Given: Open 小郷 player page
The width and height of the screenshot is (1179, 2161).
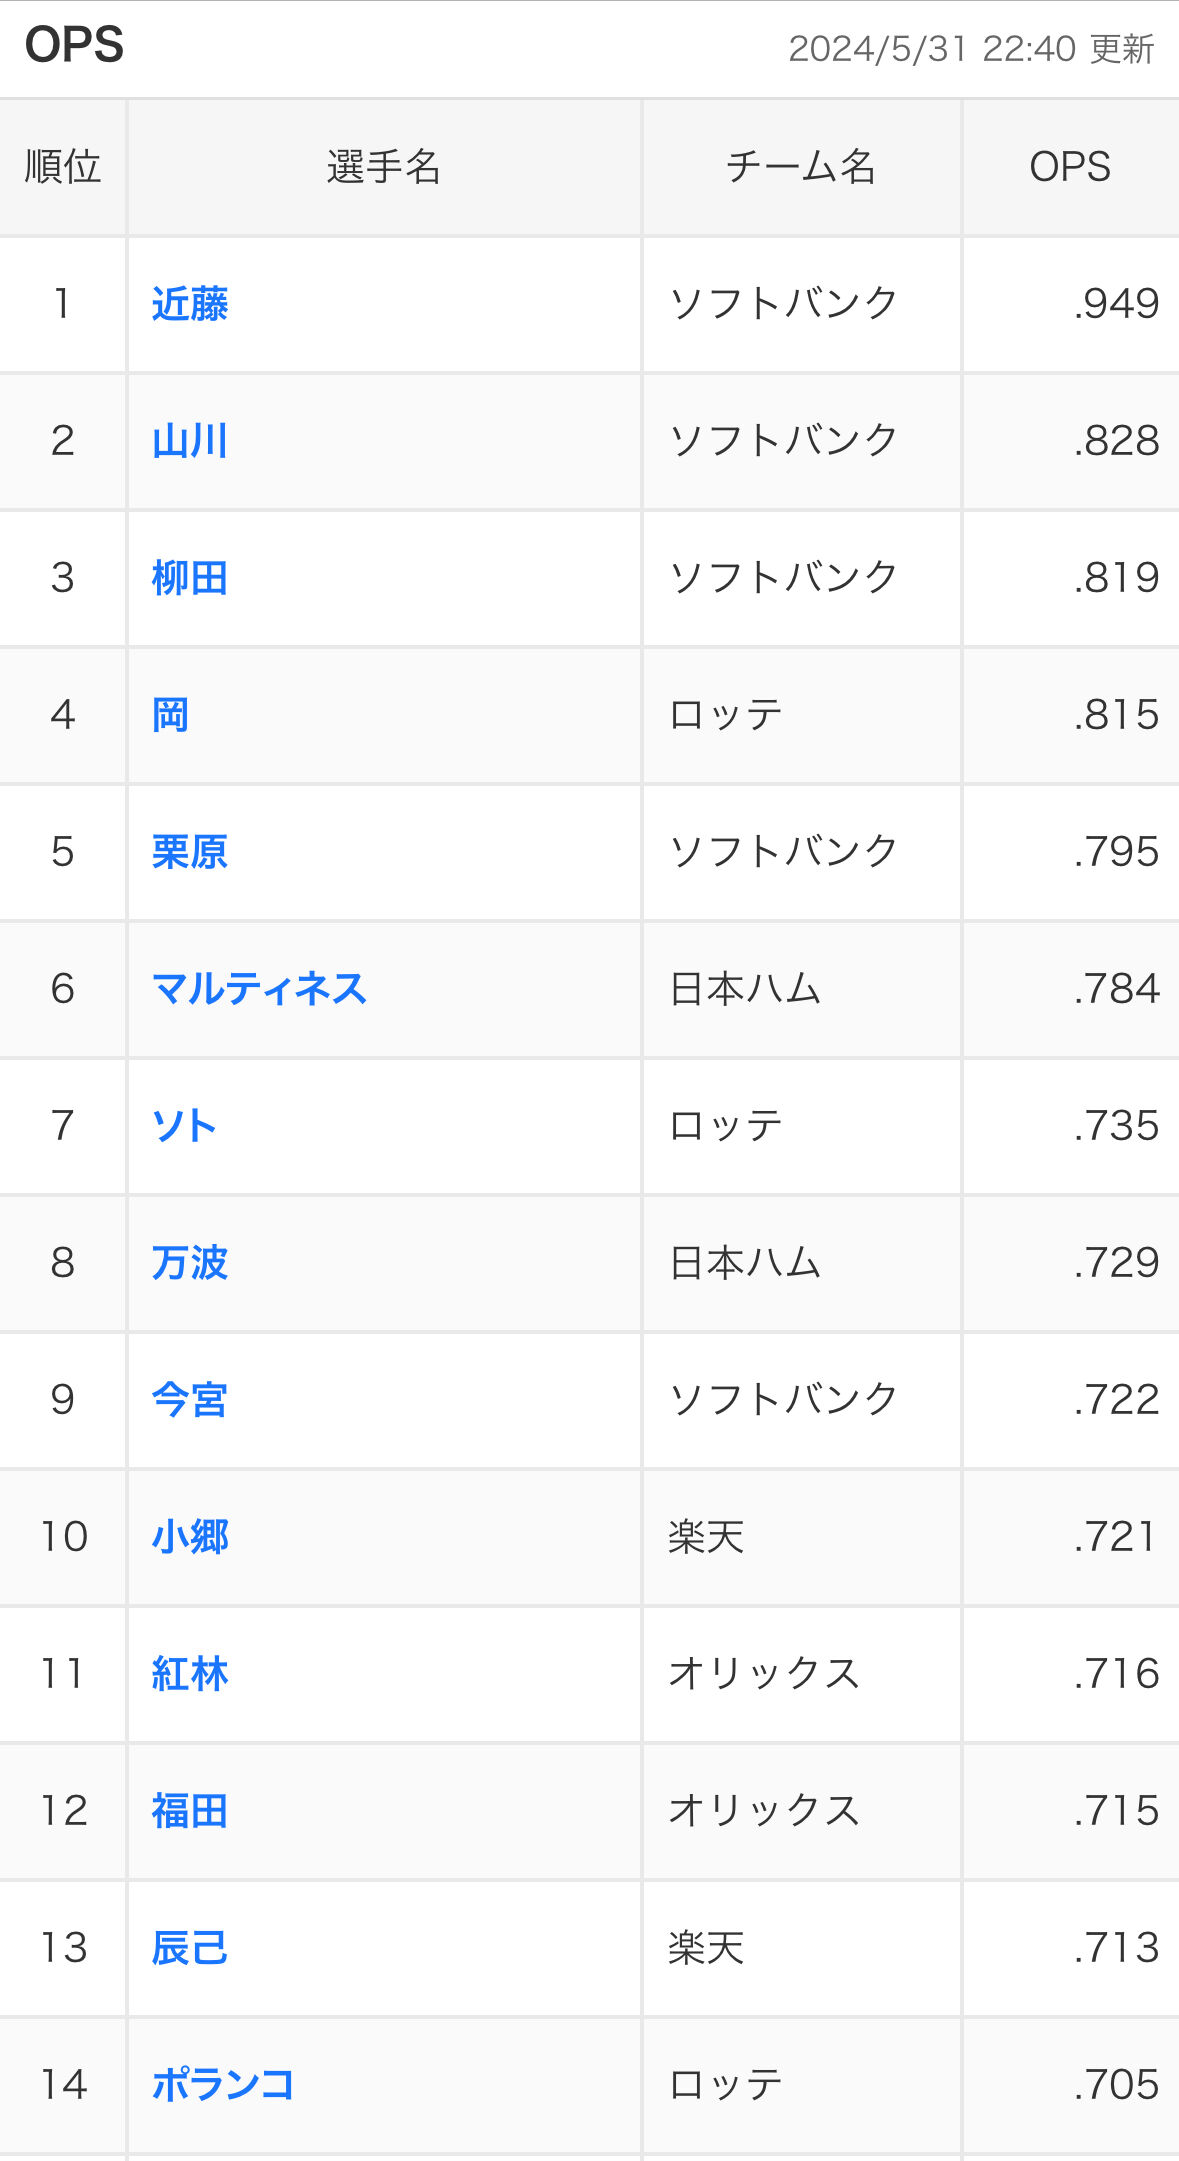Looking at the screenshot, I should 190,1537.
